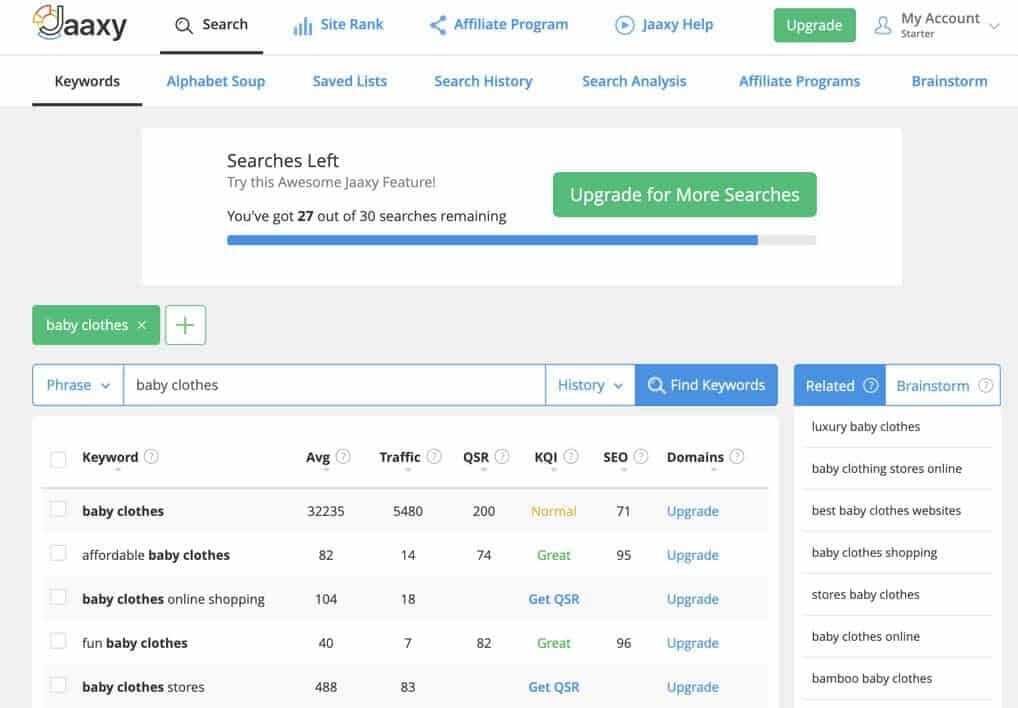Toggle the select-all checkbox in table header
Image resolution: width=1018 pixels, height=708 pixels.
coord(58,459)
